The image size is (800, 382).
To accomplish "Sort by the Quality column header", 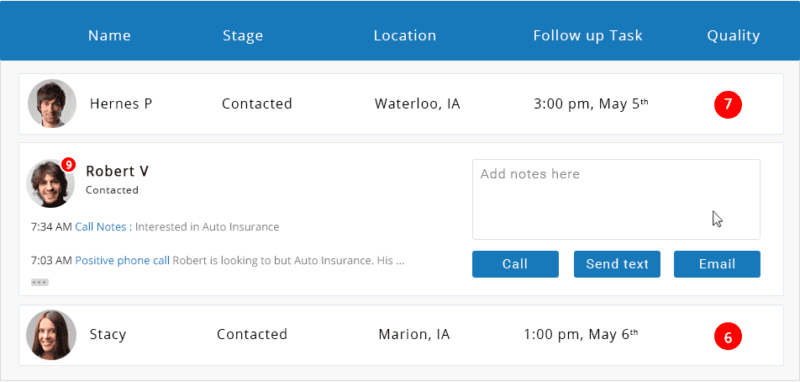I will pyautogui.click(x=733, y=36).
